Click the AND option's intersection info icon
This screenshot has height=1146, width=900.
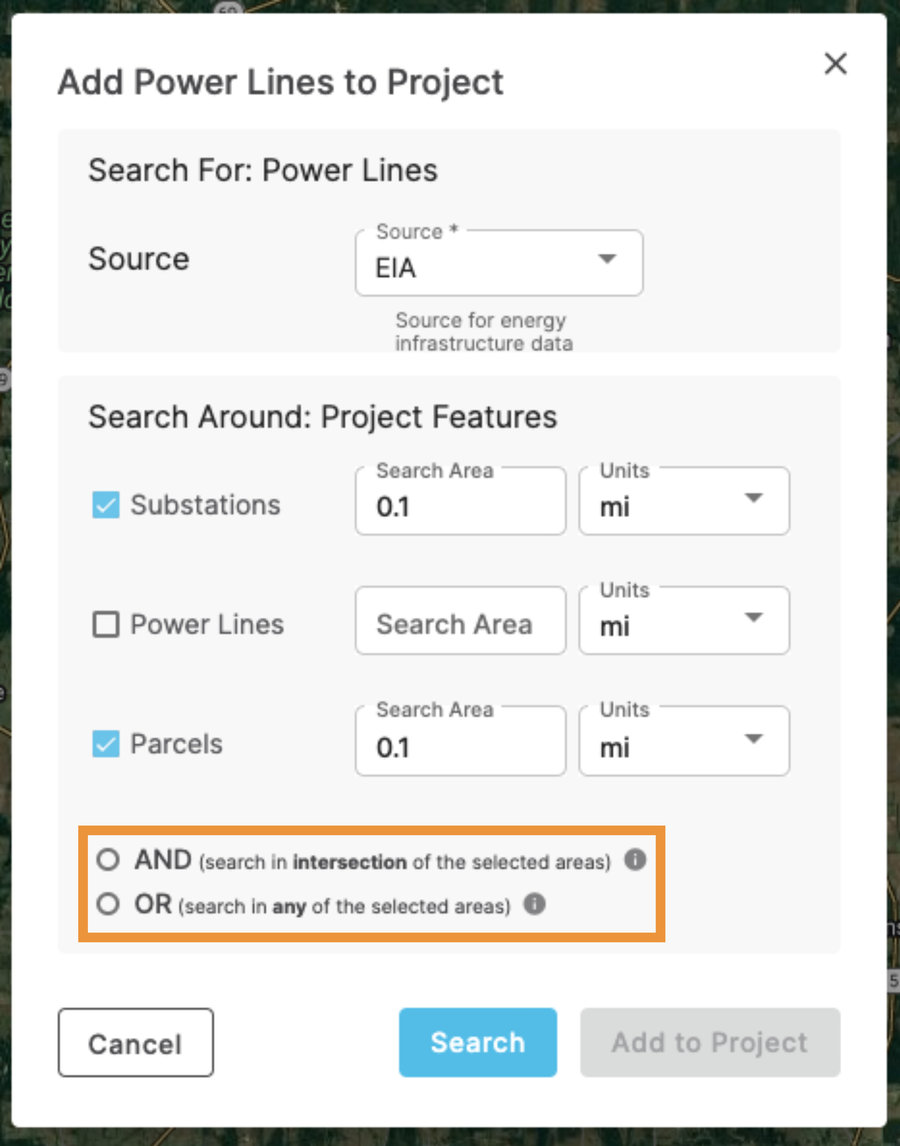634,859
